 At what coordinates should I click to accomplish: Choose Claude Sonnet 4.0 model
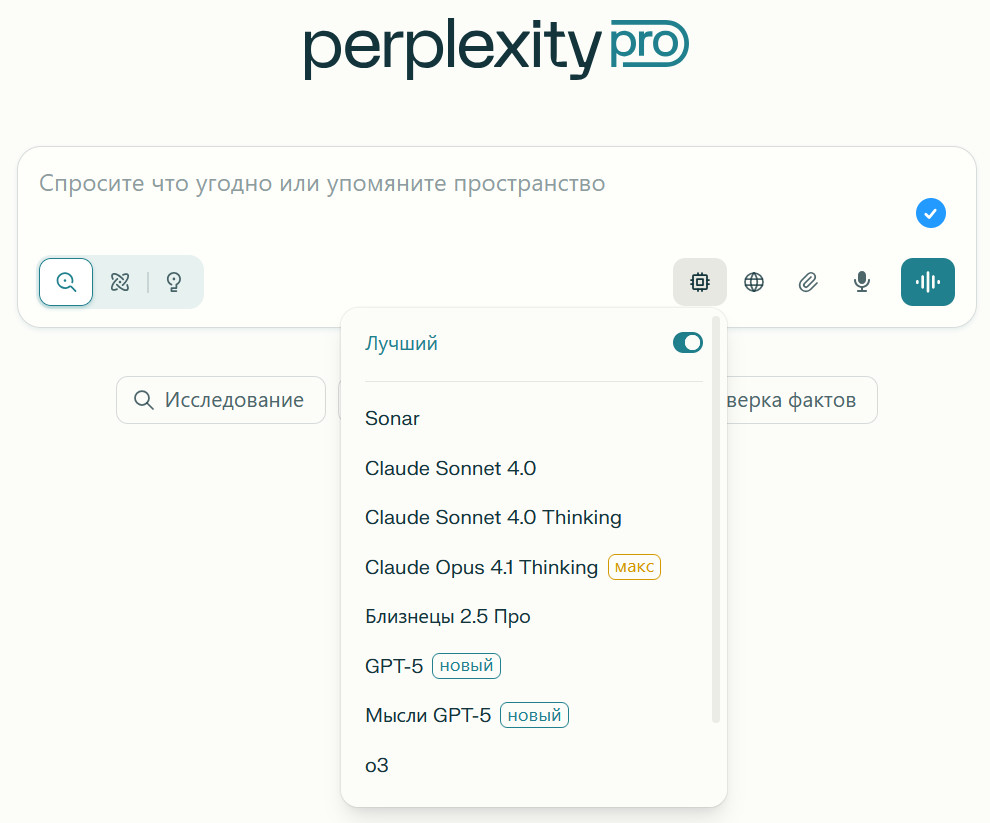(x=443, y=468)
